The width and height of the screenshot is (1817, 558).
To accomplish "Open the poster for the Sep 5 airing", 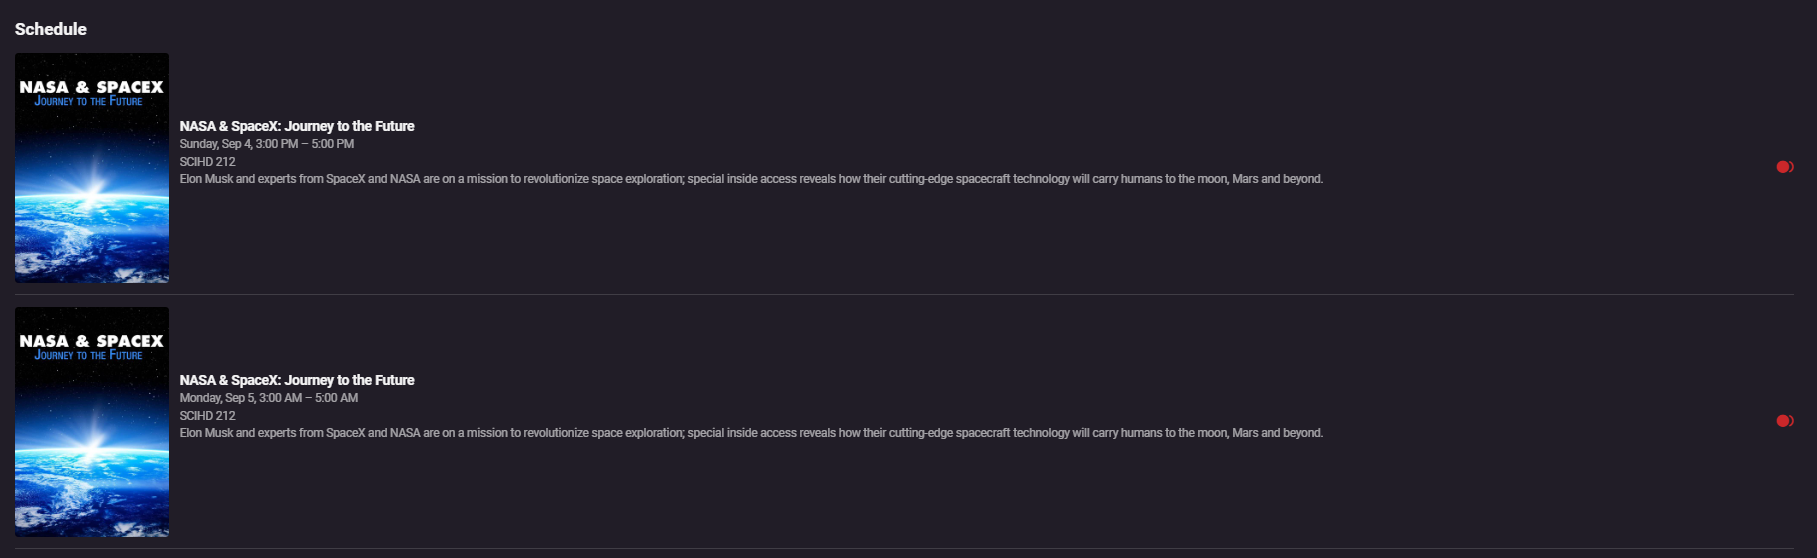I will point(92,422).
